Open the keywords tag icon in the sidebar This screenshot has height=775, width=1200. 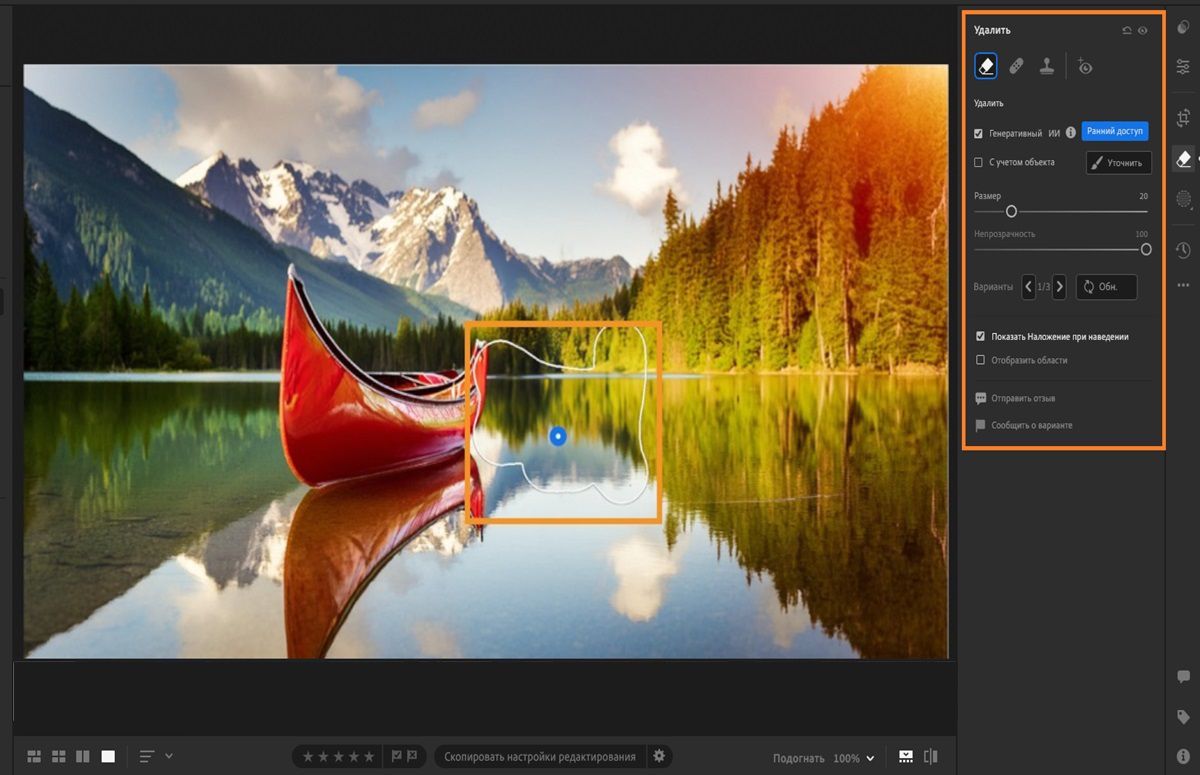[x=1184, y=717]
